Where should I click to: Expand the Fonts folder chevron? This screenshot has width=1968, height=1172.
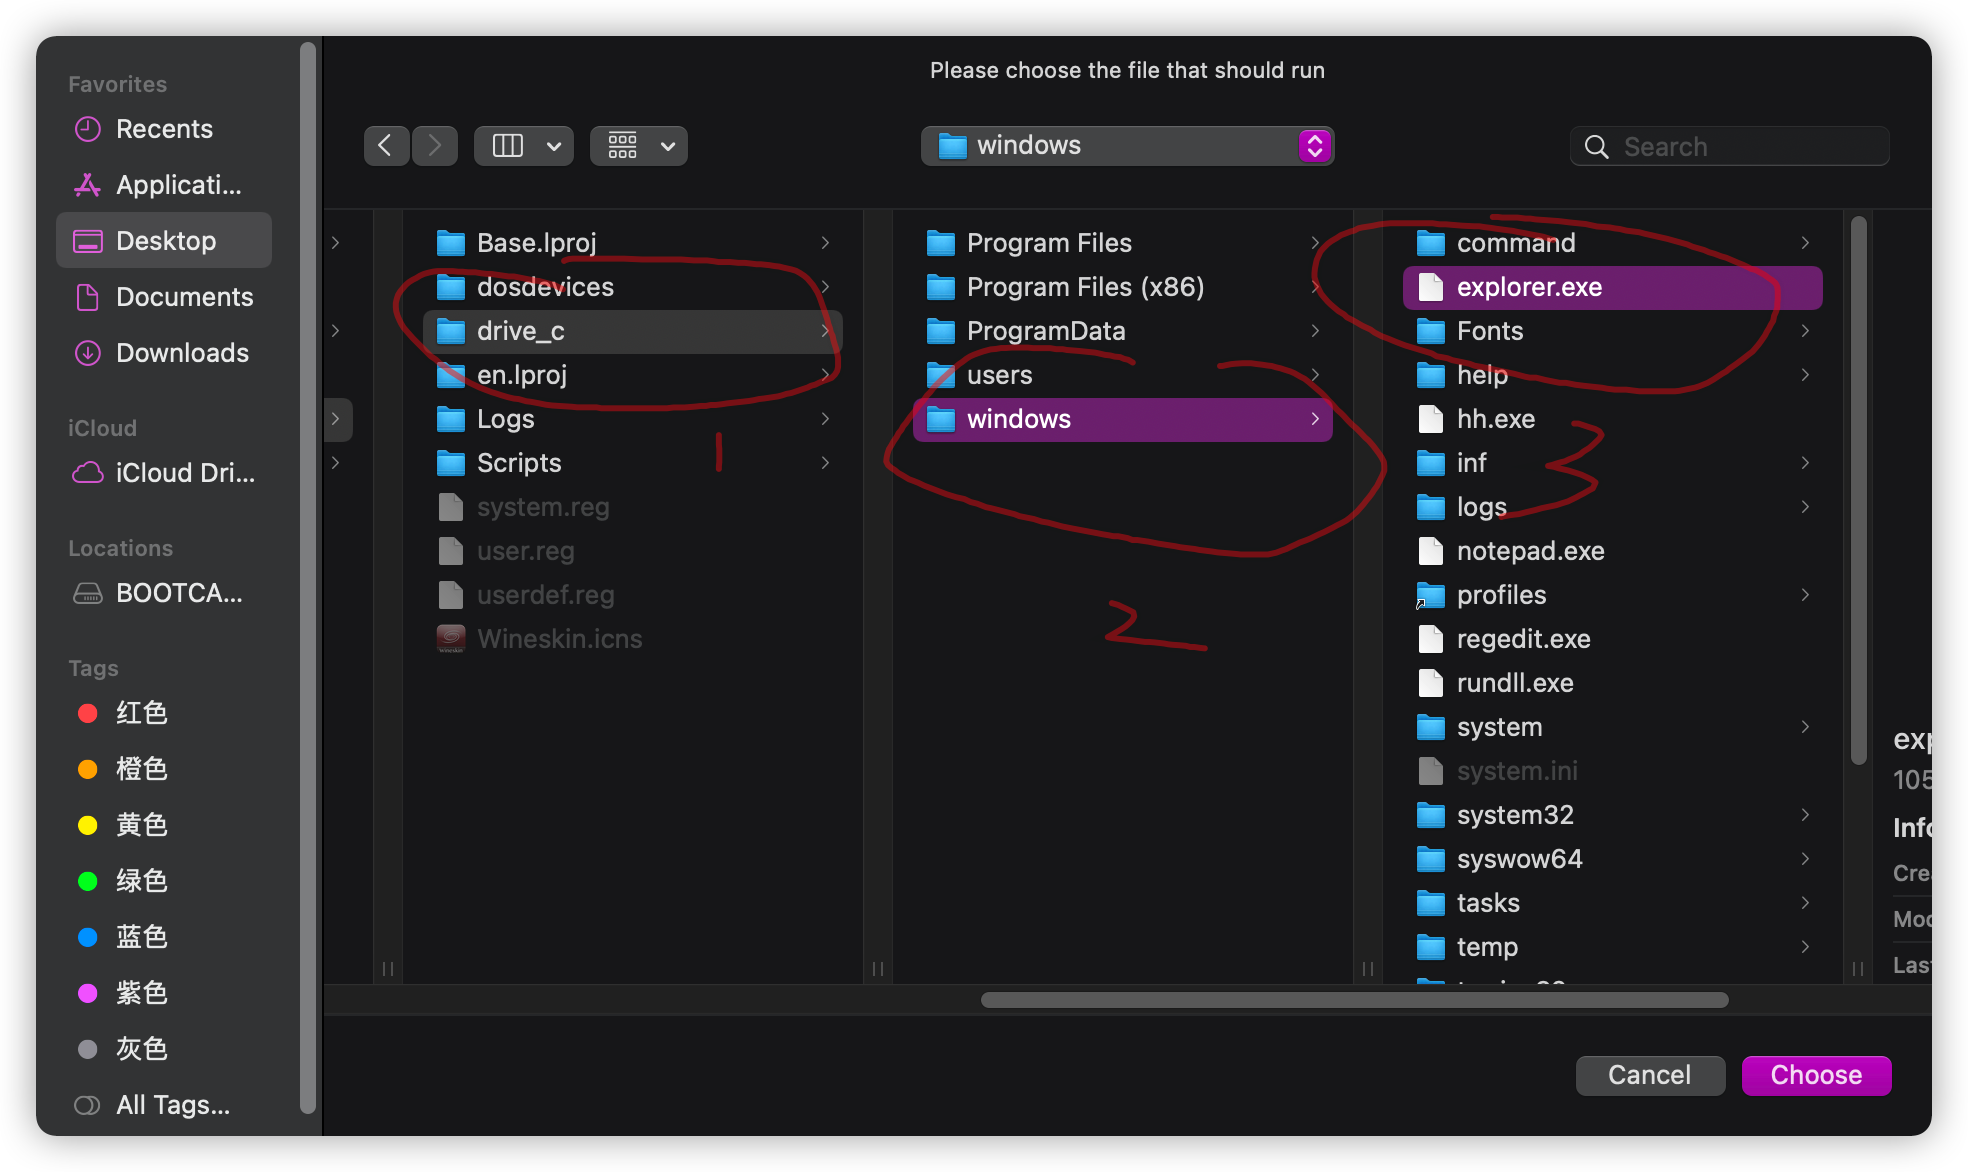pos(1805,331)
